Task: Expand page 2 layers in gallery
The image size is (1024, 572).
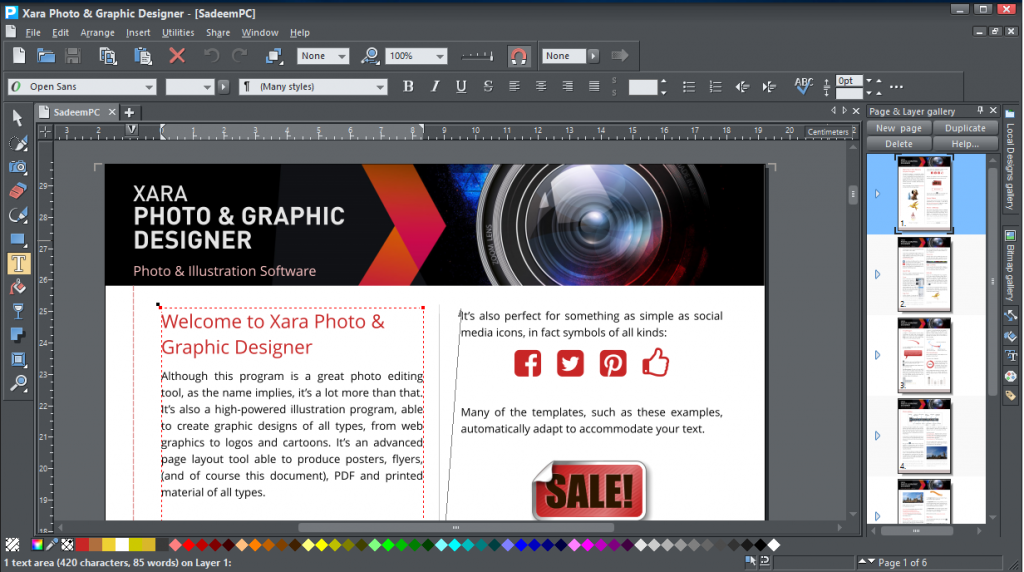Action: pos(877,275)
